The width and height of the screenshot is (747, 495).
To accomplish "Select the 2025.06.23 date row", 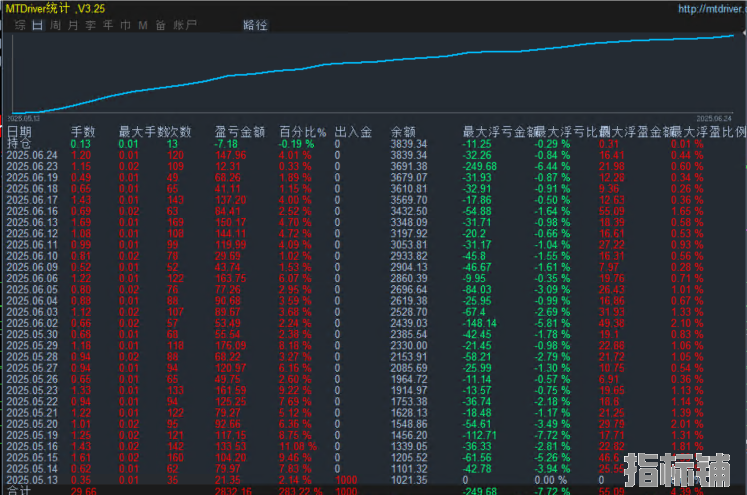I will point(32,166).
